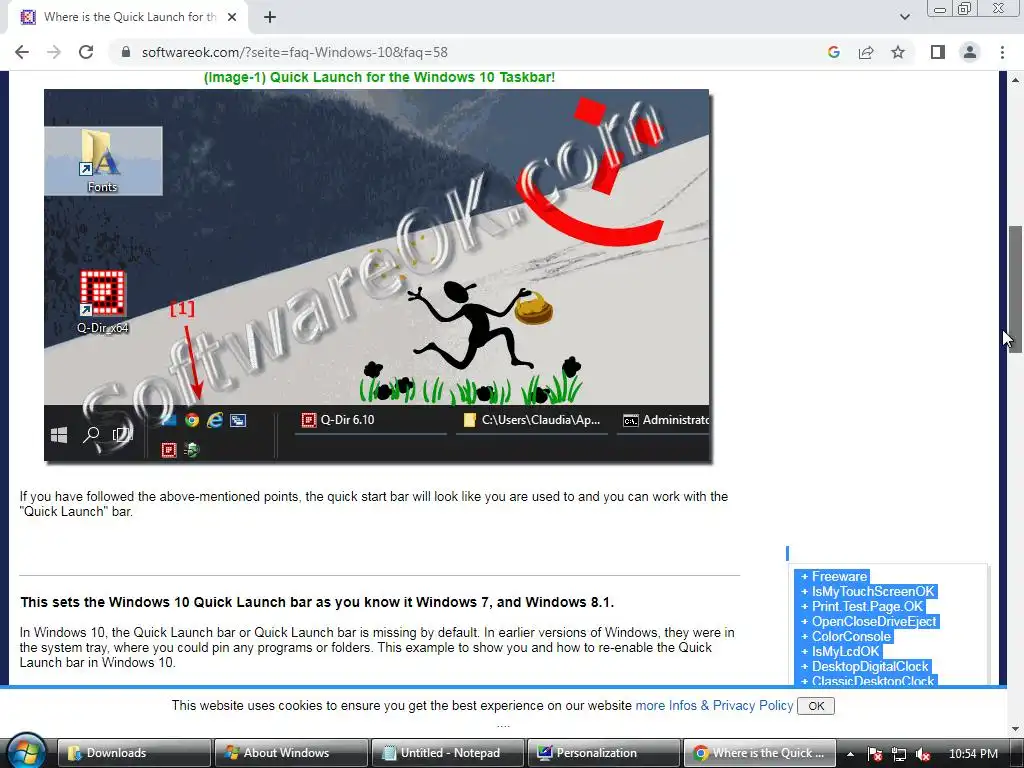Image resolution: width=1024 pixels, height=768 pixels.
Task: Open the IsMyTouchScreenOK link
Action: (x=872, y=592)
